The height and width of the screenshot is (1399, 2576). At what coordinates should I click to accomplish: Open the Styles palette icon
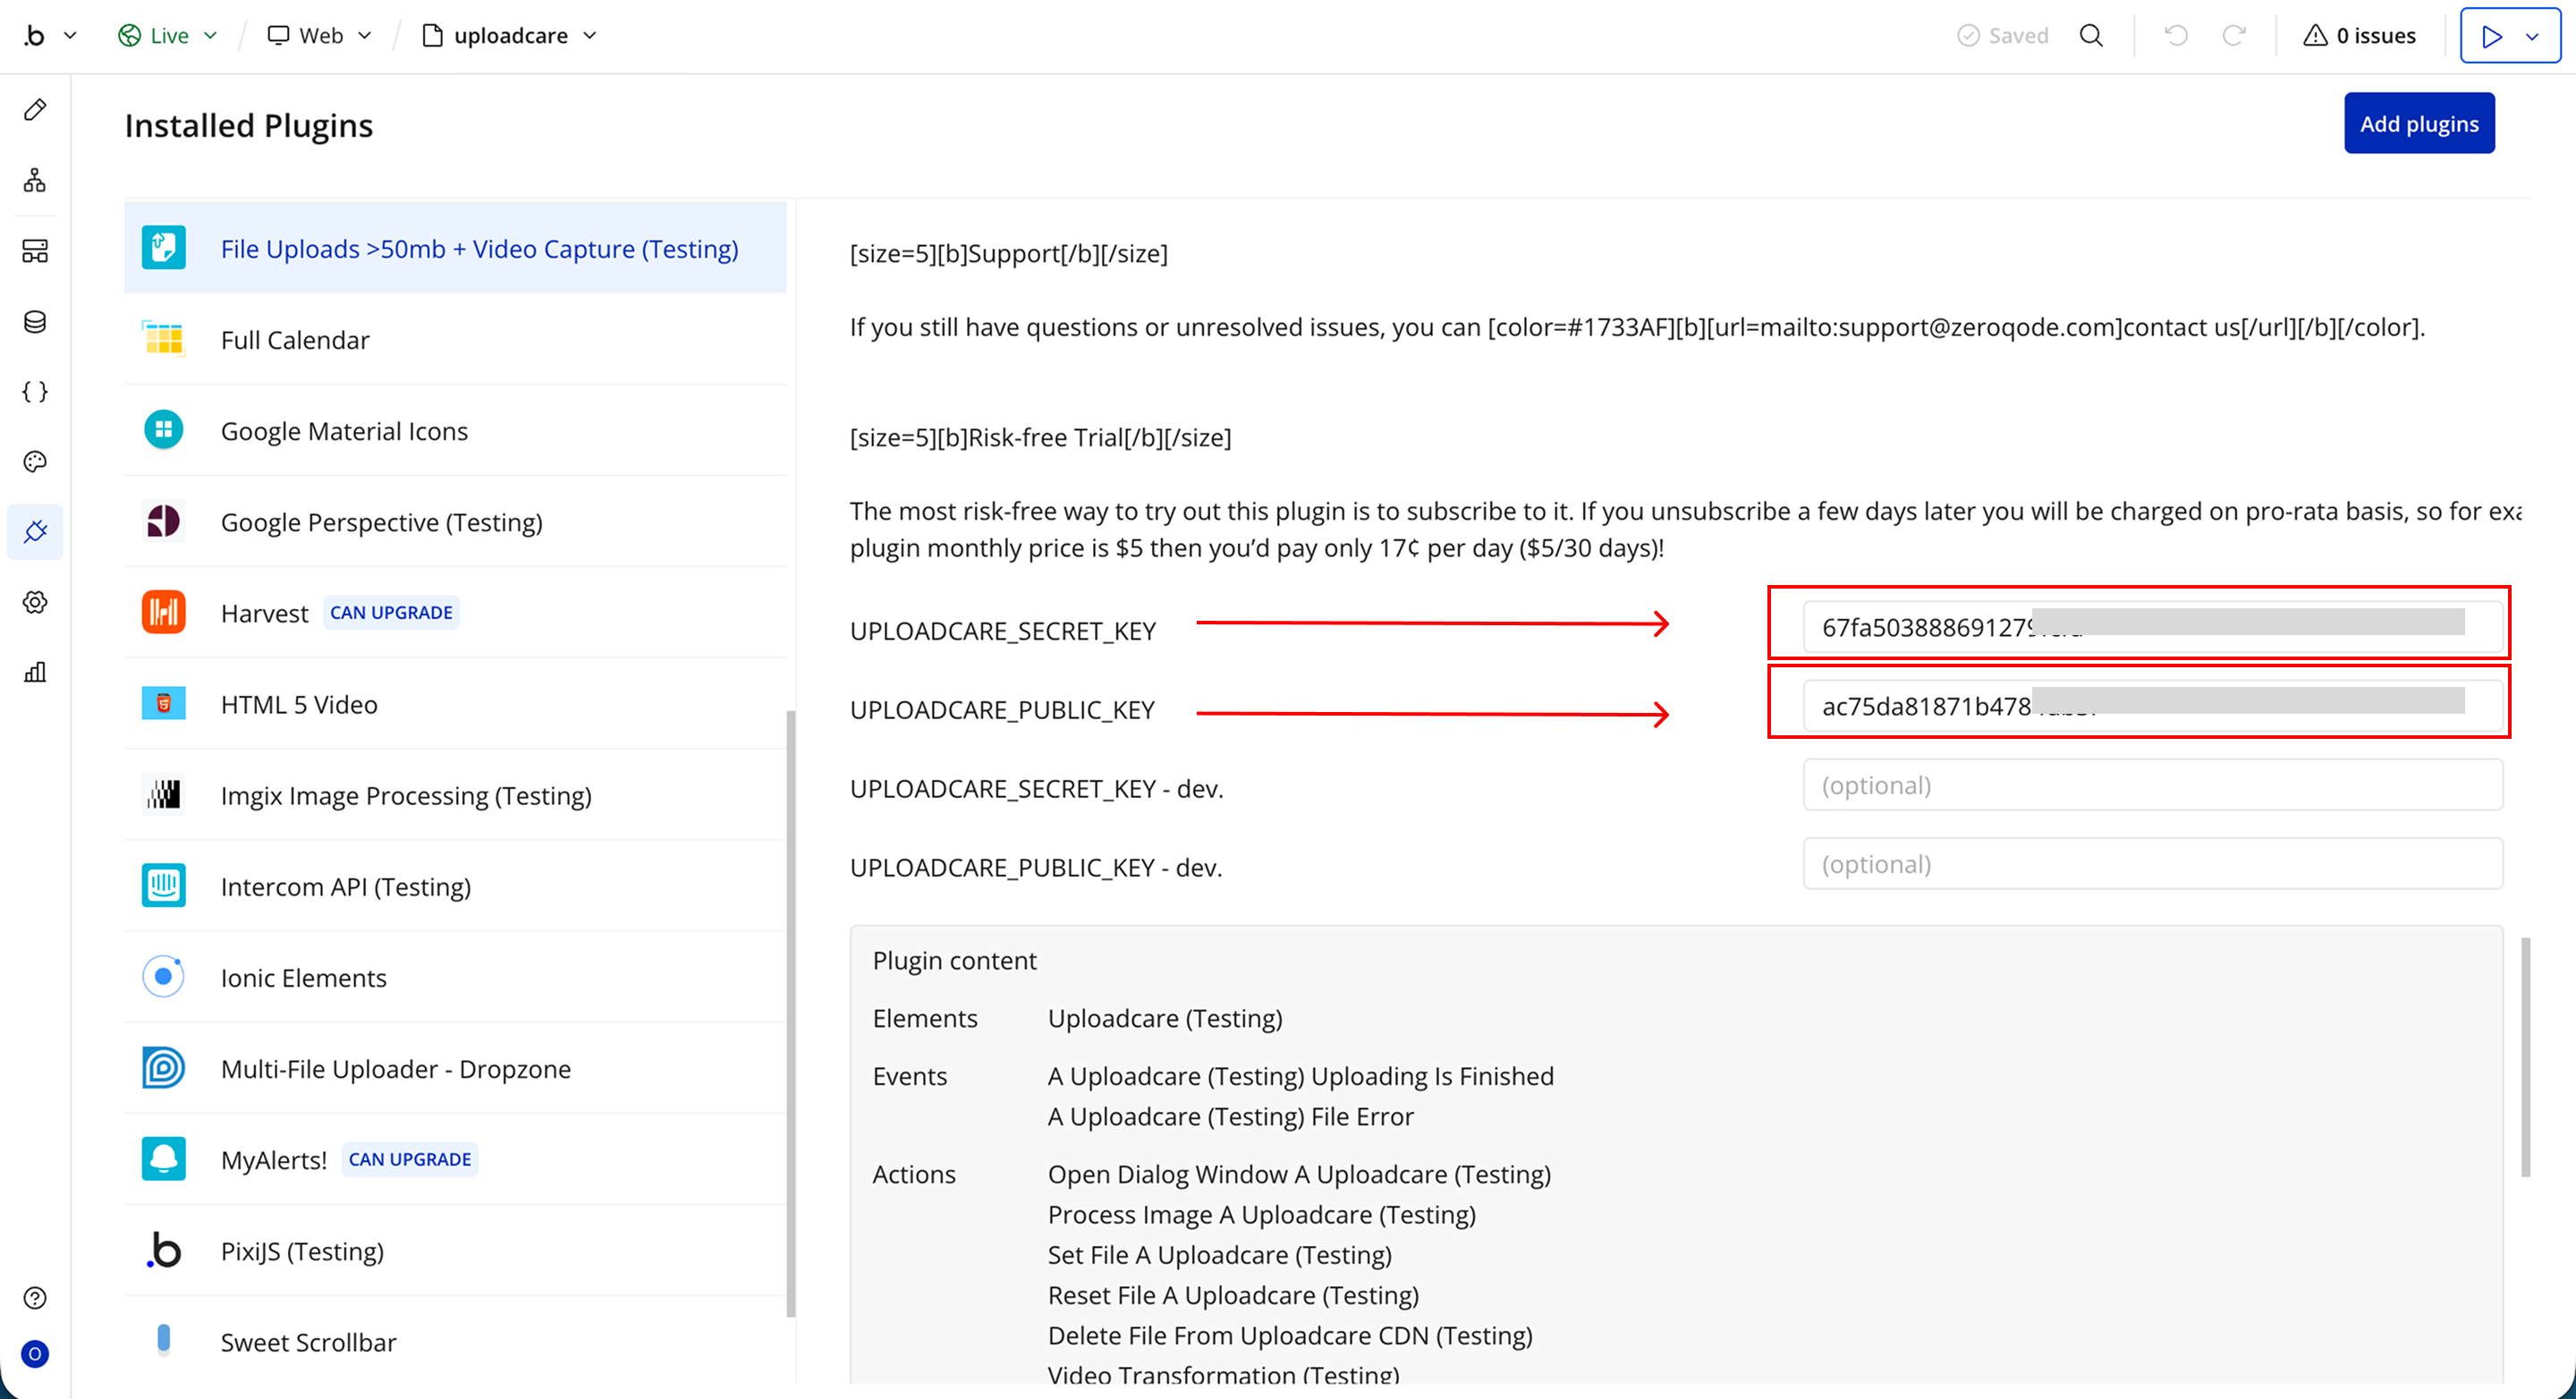coord(35,462)
